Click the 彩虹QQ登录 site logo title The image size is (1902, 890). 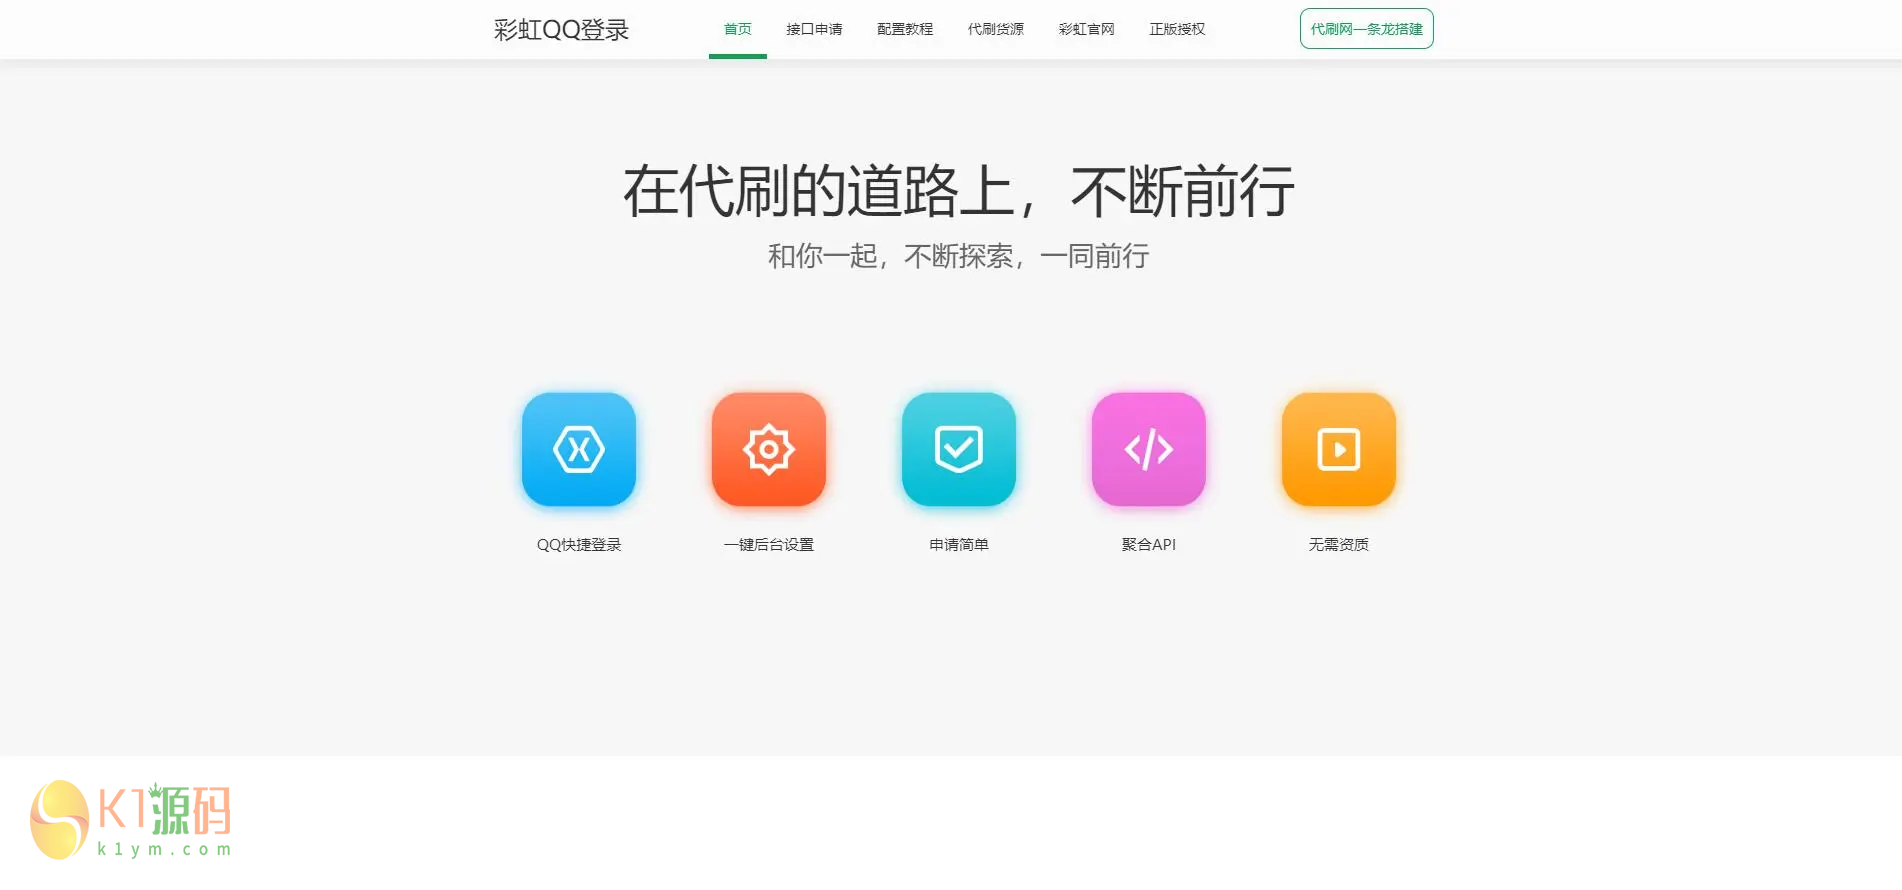pyautogui.click(x=561, y=30)
